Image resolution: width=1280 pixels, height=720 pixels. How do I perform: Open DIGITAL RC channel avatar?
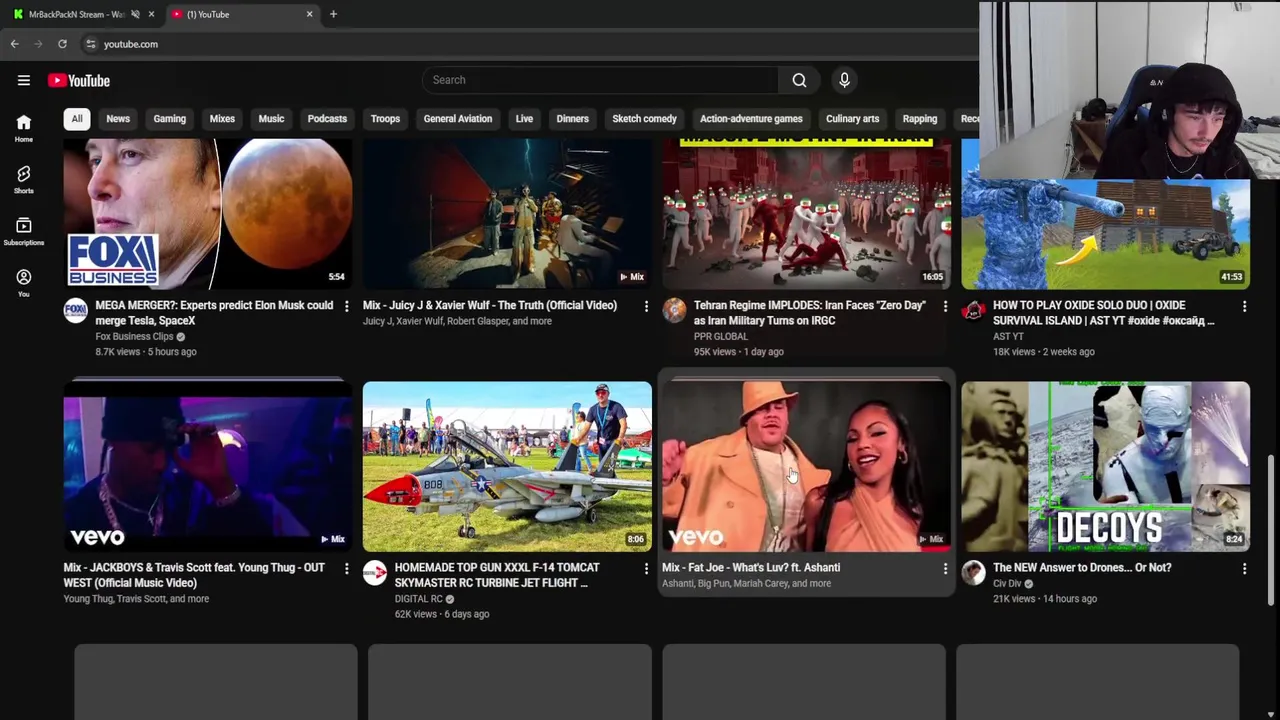(x=375, y=572)
